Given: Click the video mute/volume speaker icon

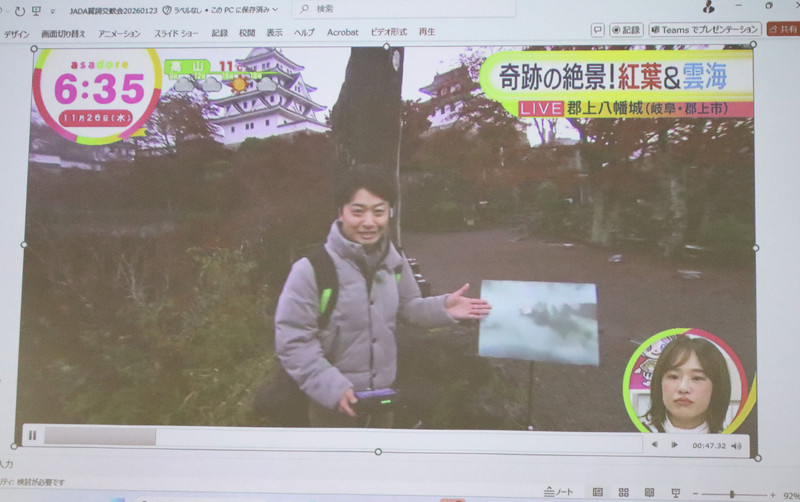Looking at the screenshot, I should coord(737,445).
